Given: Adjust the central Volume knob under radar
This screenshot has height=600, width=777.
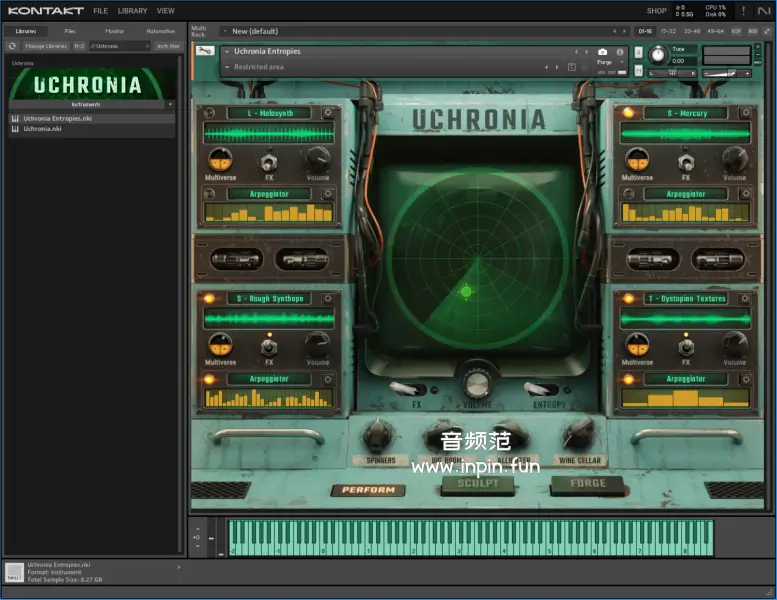Looking at the screenshot, I should (x=475, y=384).
